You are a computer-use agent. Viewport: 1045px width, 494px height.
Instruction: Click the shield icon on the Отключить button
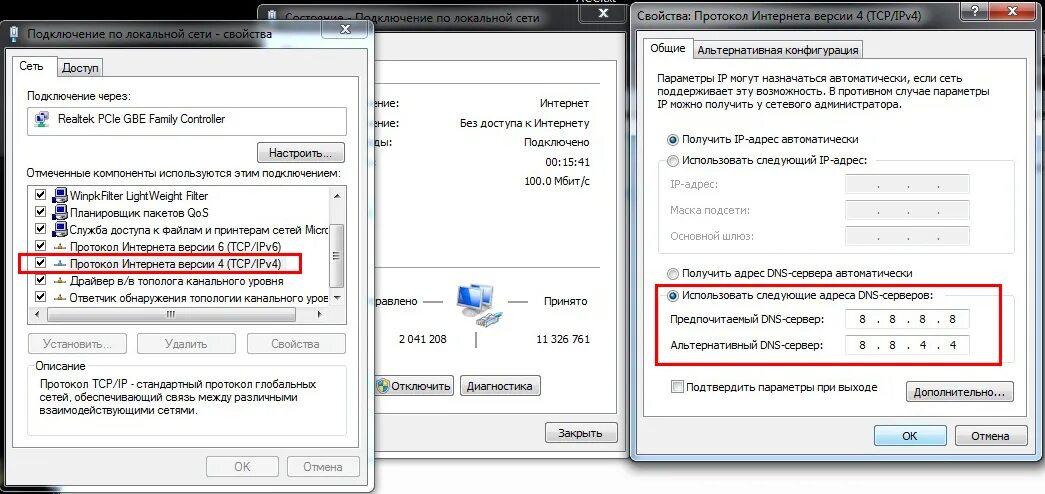click(383, 385)
